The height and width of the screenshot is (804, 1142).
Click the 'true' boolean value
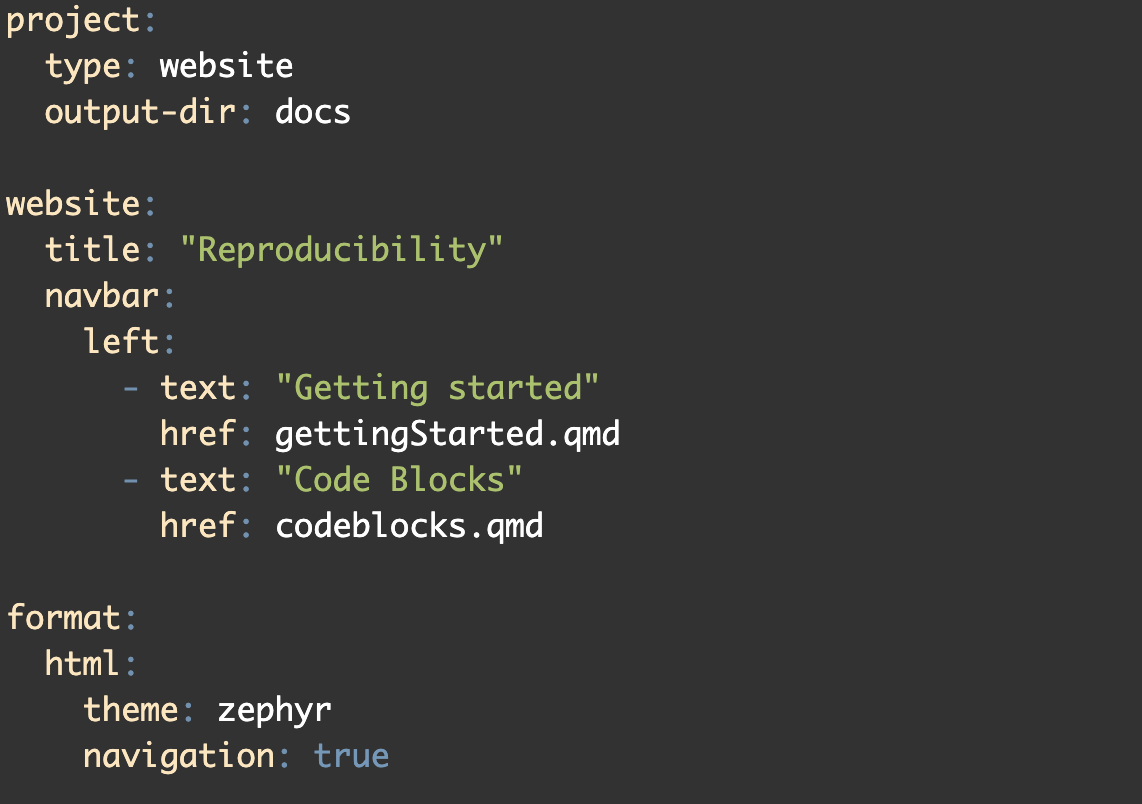[352, 757]
